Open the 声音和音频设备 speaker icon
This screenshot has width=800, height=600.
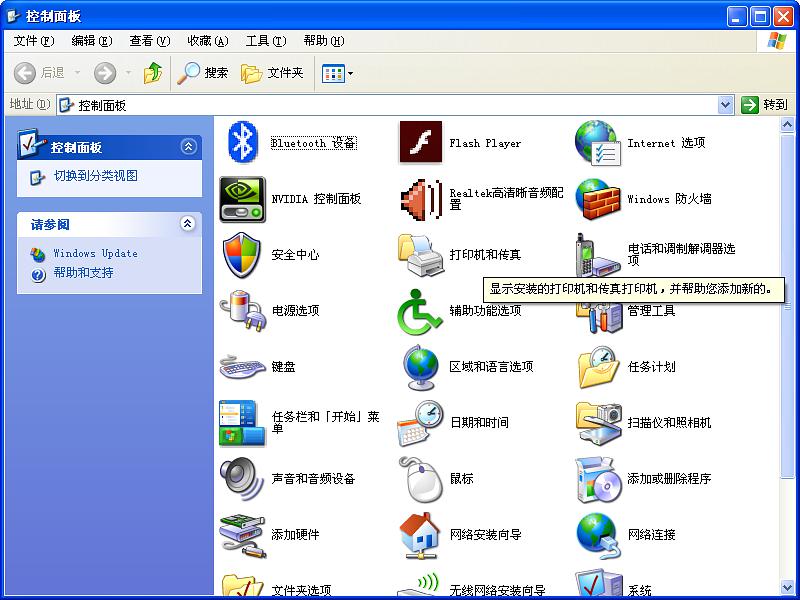pos(241,479)
